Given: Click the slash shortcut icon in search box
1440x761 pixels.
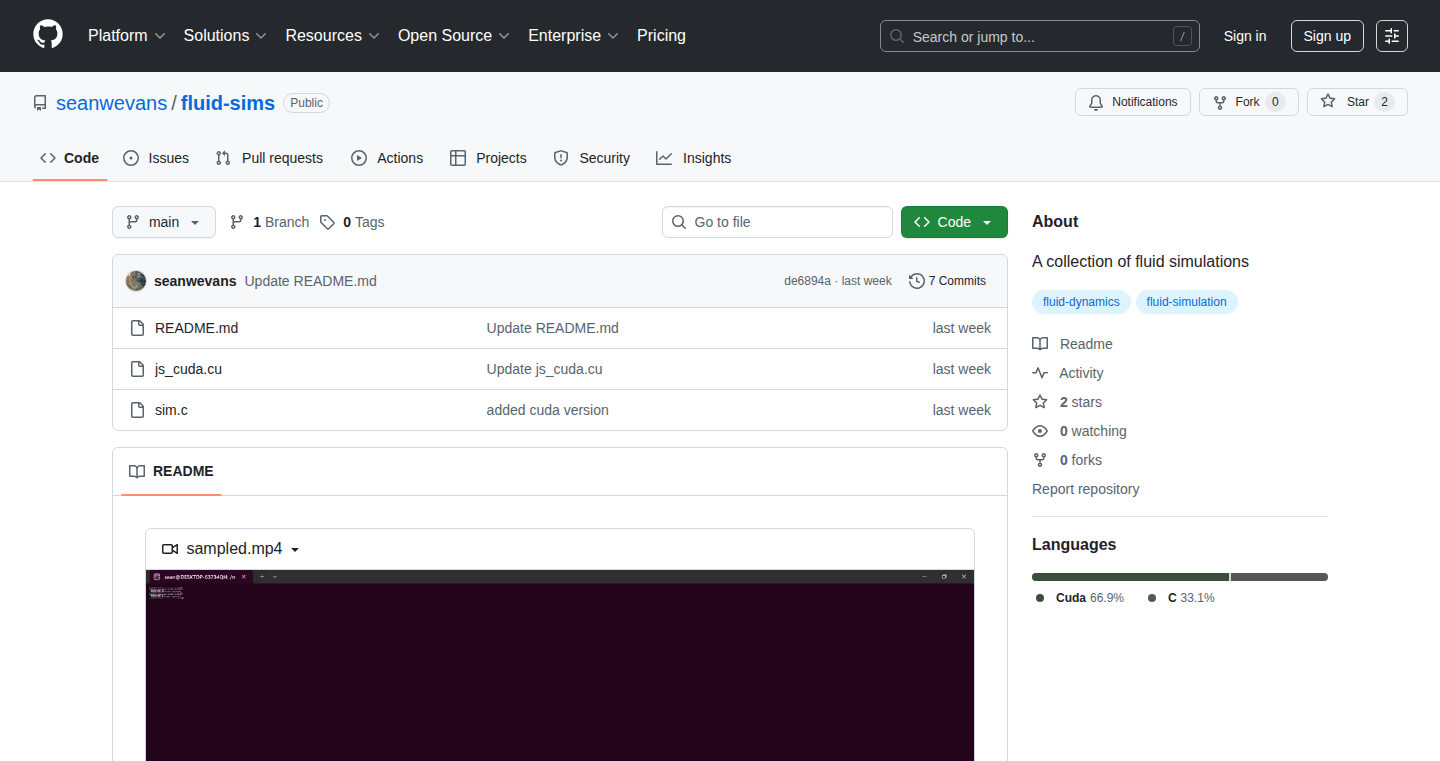Looking at the screenshot, I should coord(1182,36).
